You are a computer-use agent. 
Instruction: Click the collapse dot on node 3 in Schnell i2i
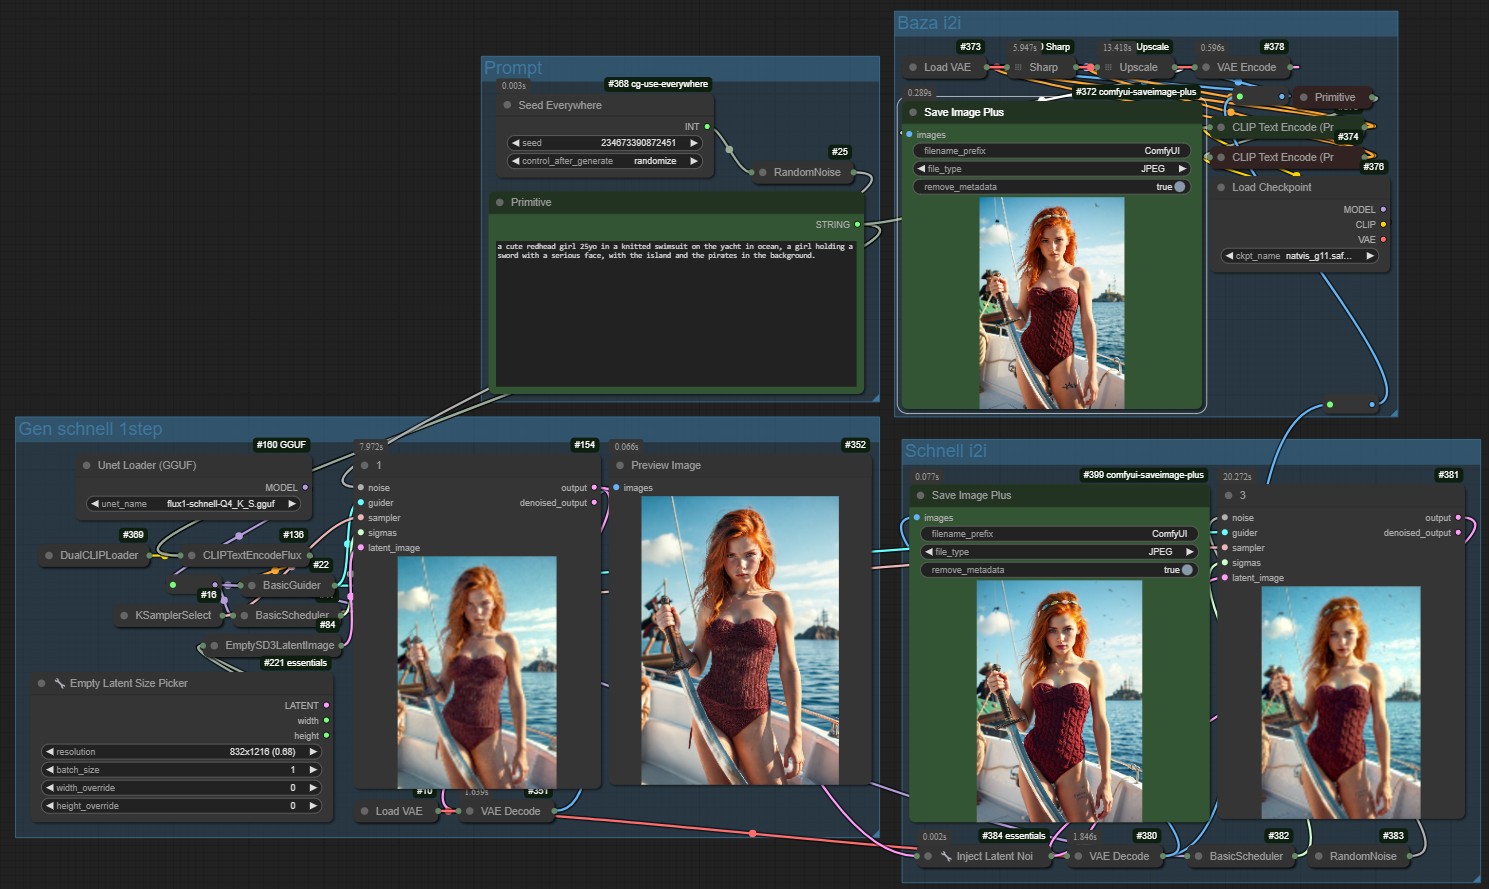[x=1229, y=495]
